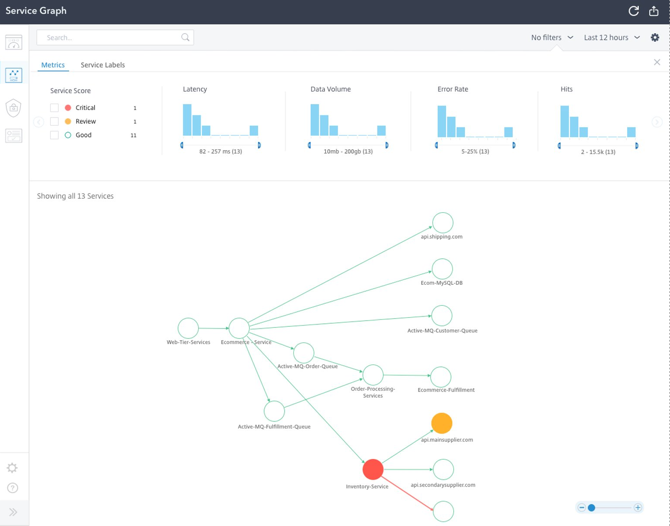
Task: Select the Active-MQ-Customer-Queue node
Action: [442, 316]
